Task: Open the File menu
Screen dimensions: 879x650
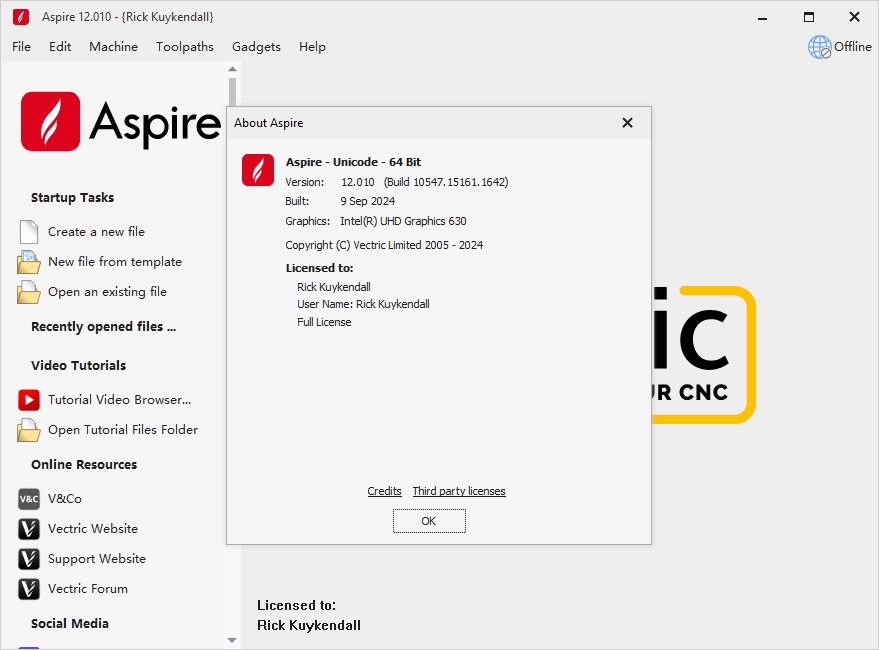Action: [21, 47]
